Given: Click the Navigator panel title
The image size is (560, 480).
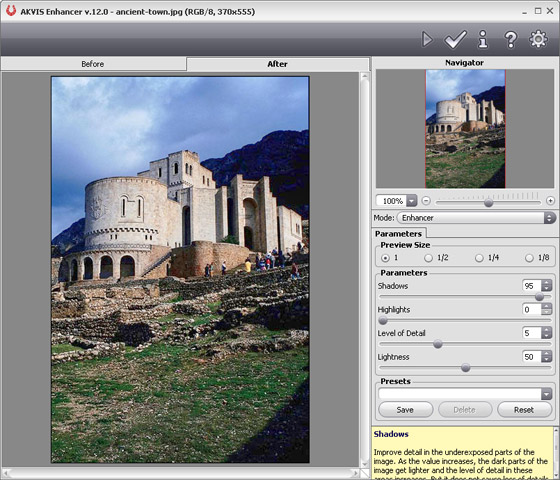Looking at the screenshot, I should coord(464,62).
